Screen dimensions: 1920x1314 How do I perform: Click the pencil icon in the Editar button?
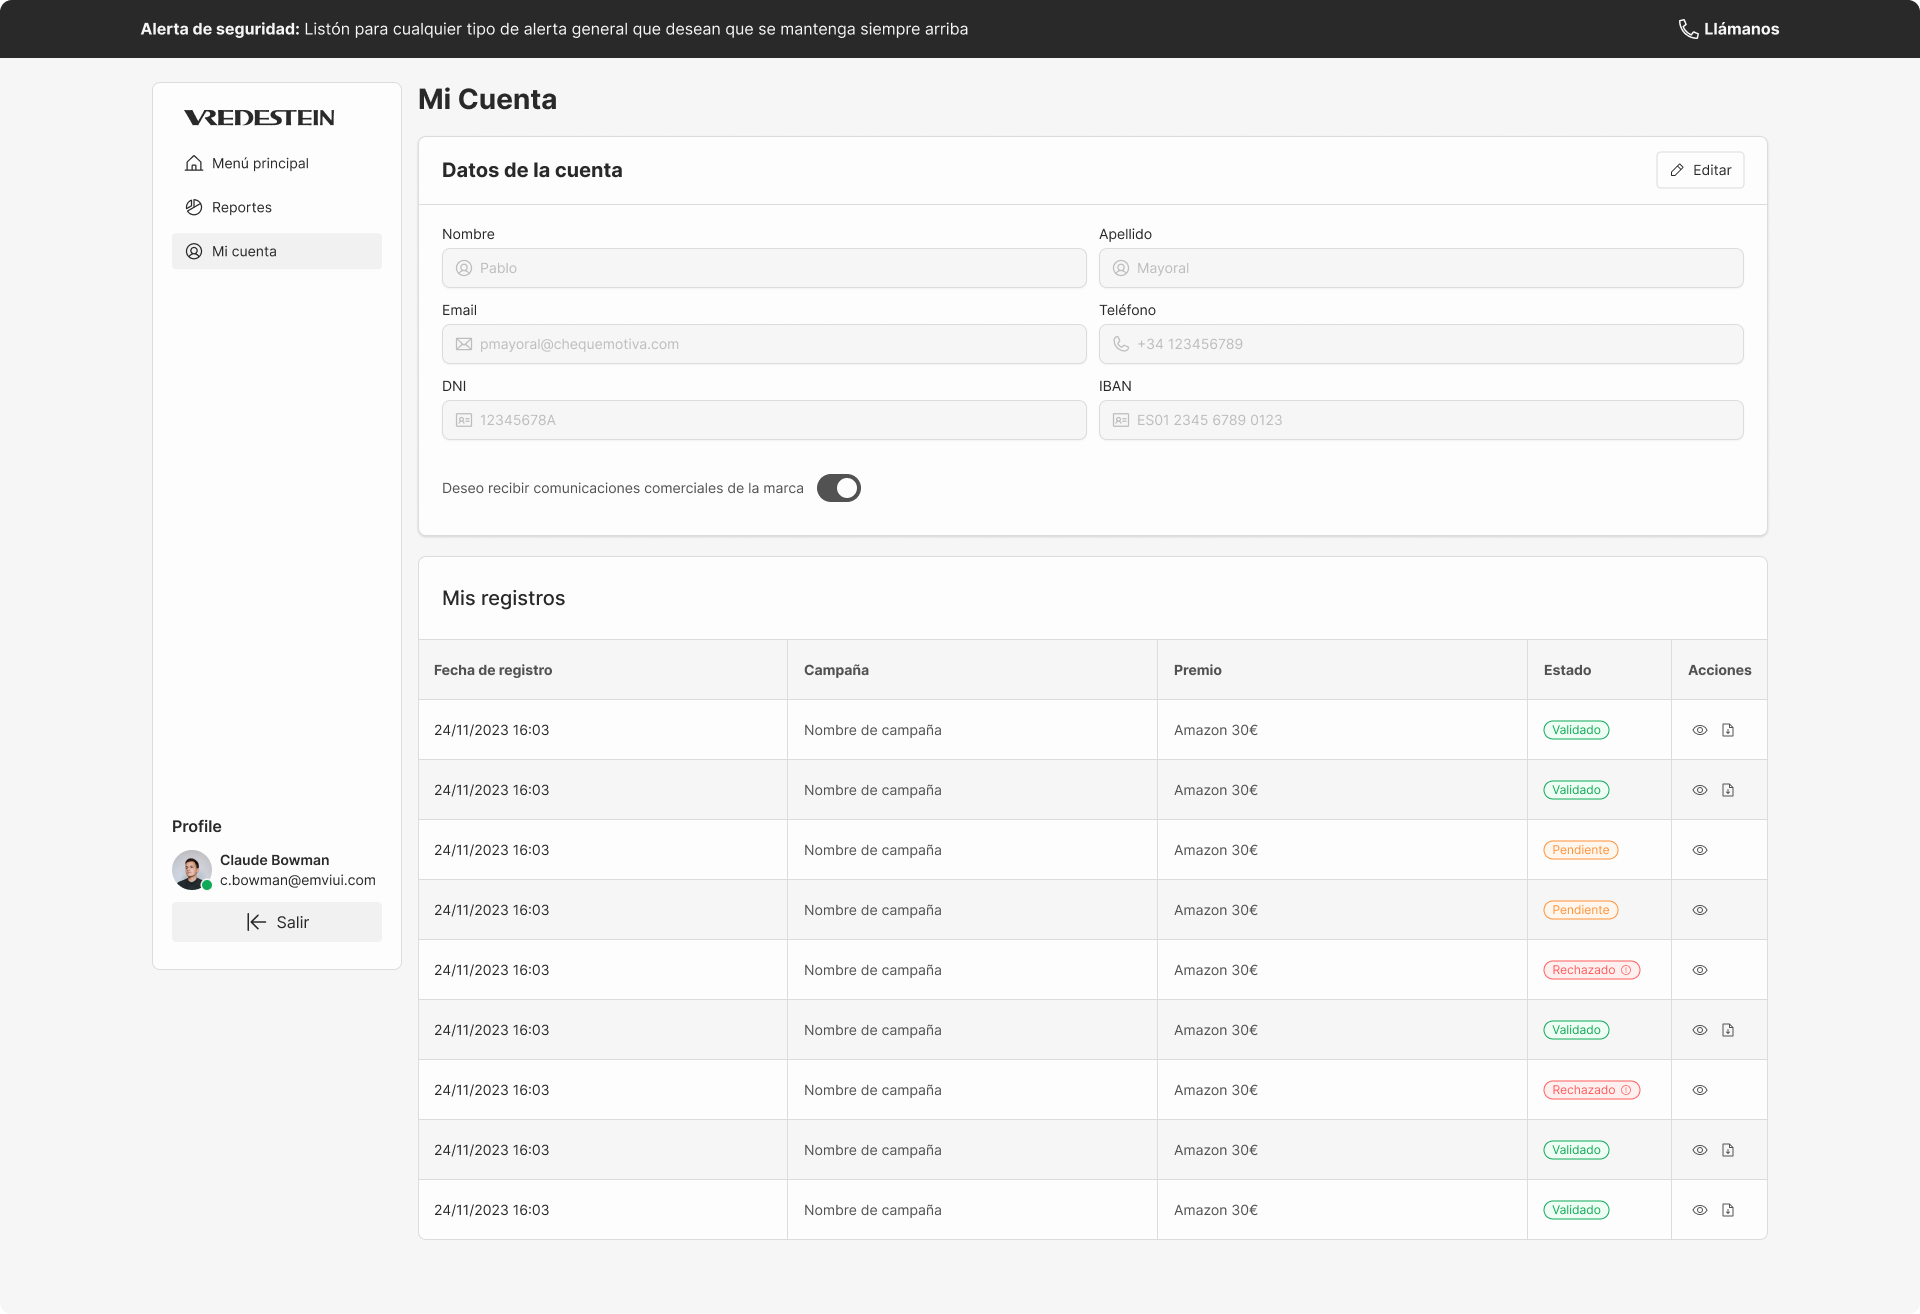point(1678,170)
